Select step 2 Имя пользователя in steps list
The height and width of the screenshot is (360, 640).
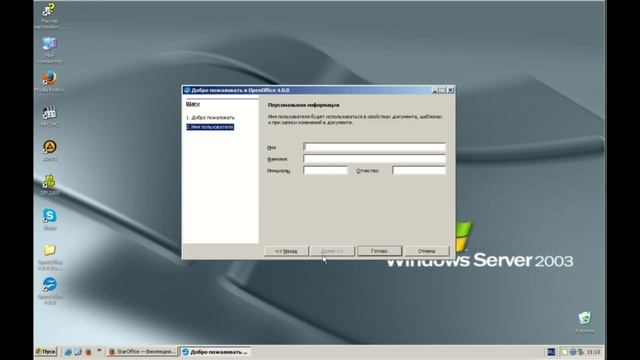pos(210,127)
